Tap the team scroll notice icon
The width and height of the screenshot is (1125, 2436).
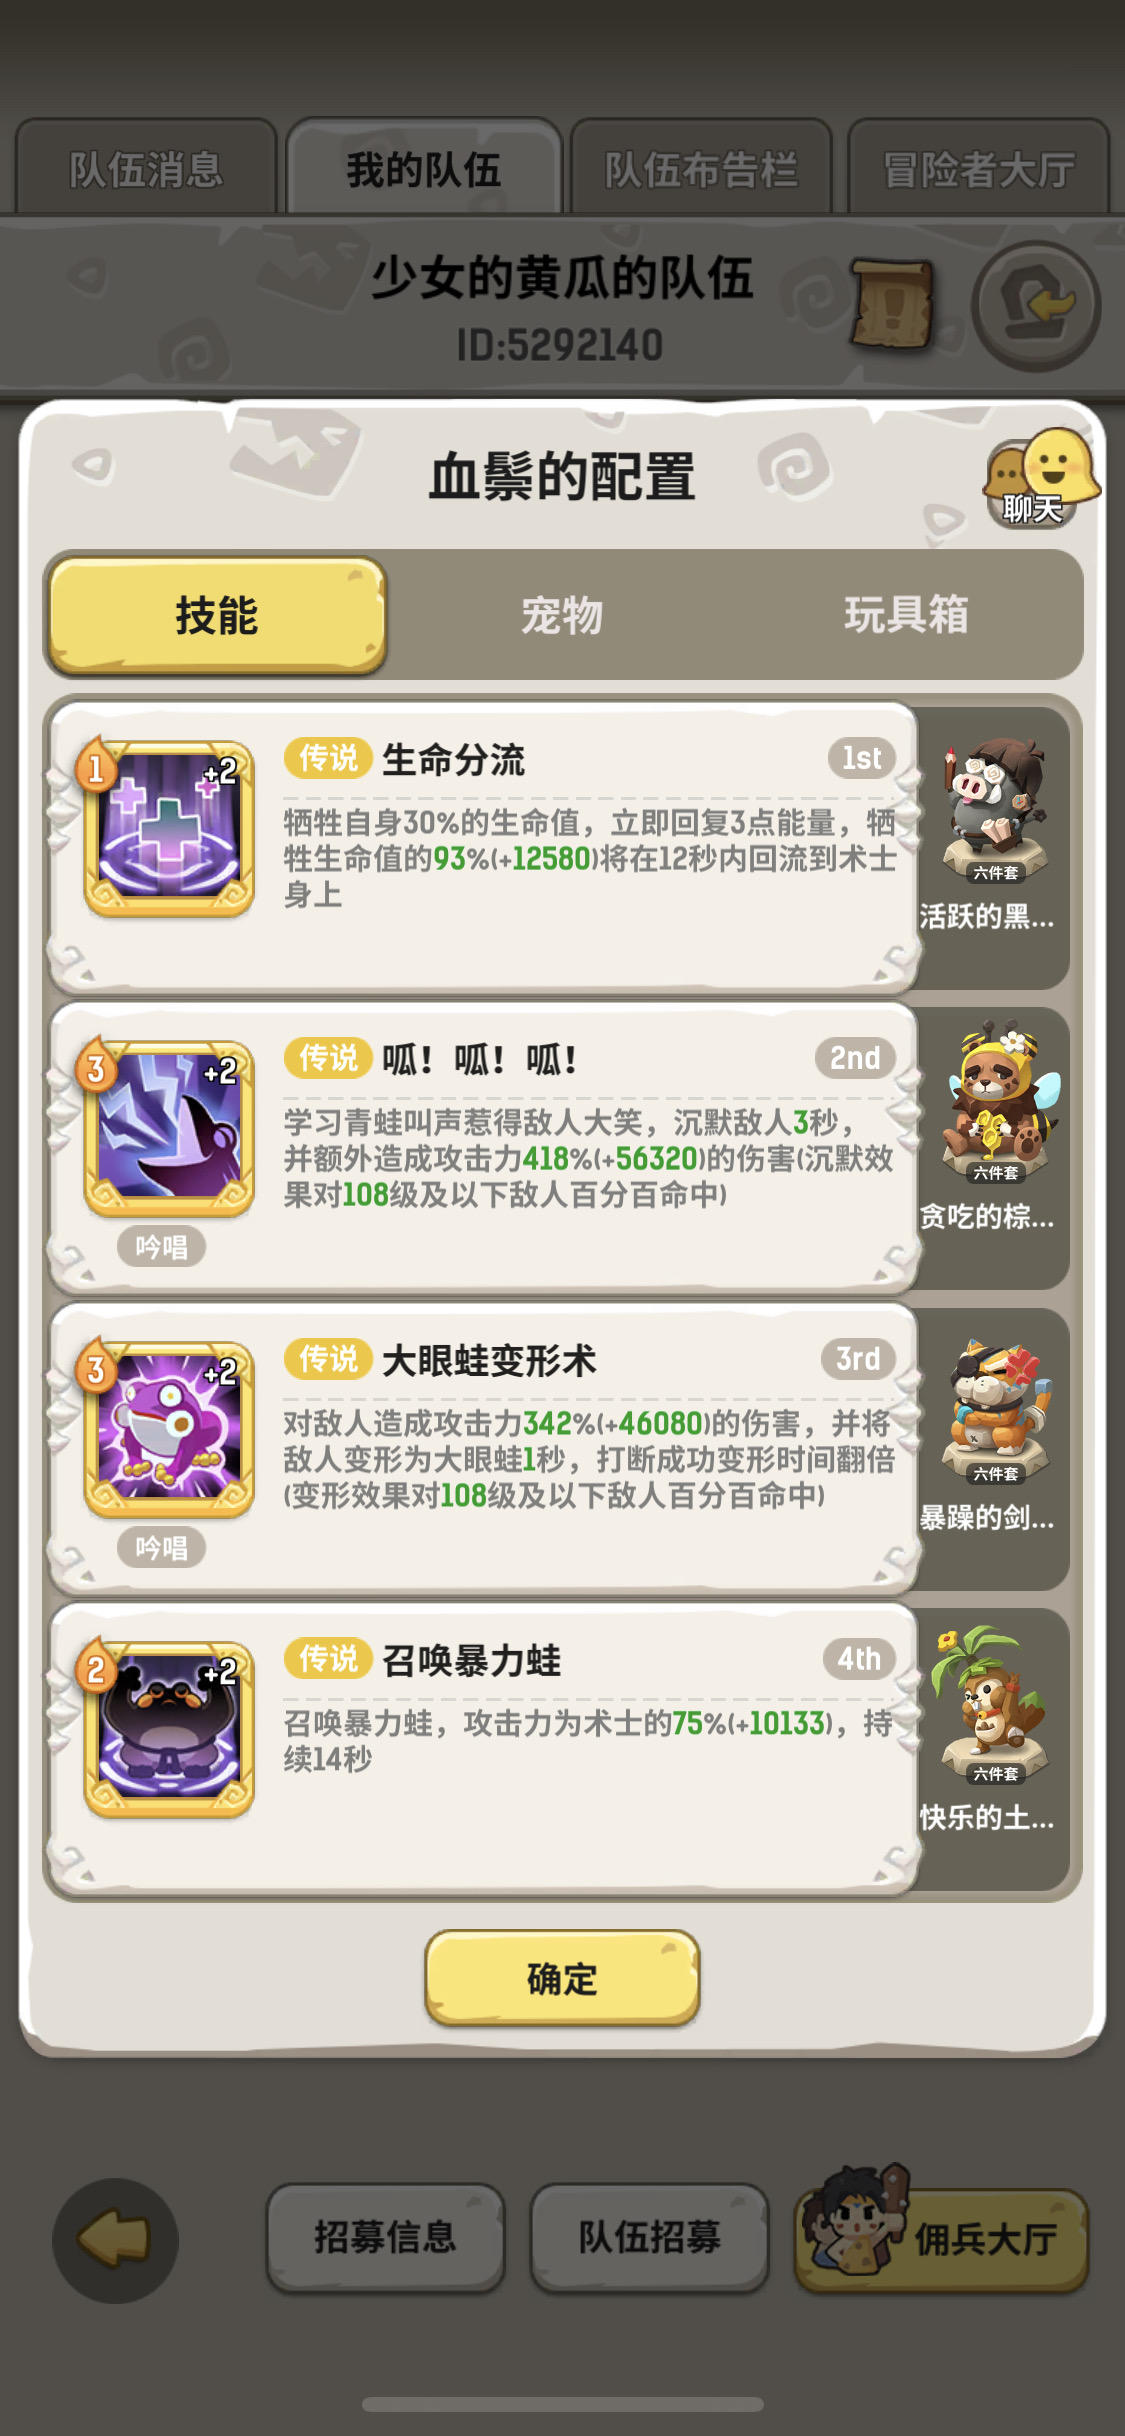click(x=891, y=304)
